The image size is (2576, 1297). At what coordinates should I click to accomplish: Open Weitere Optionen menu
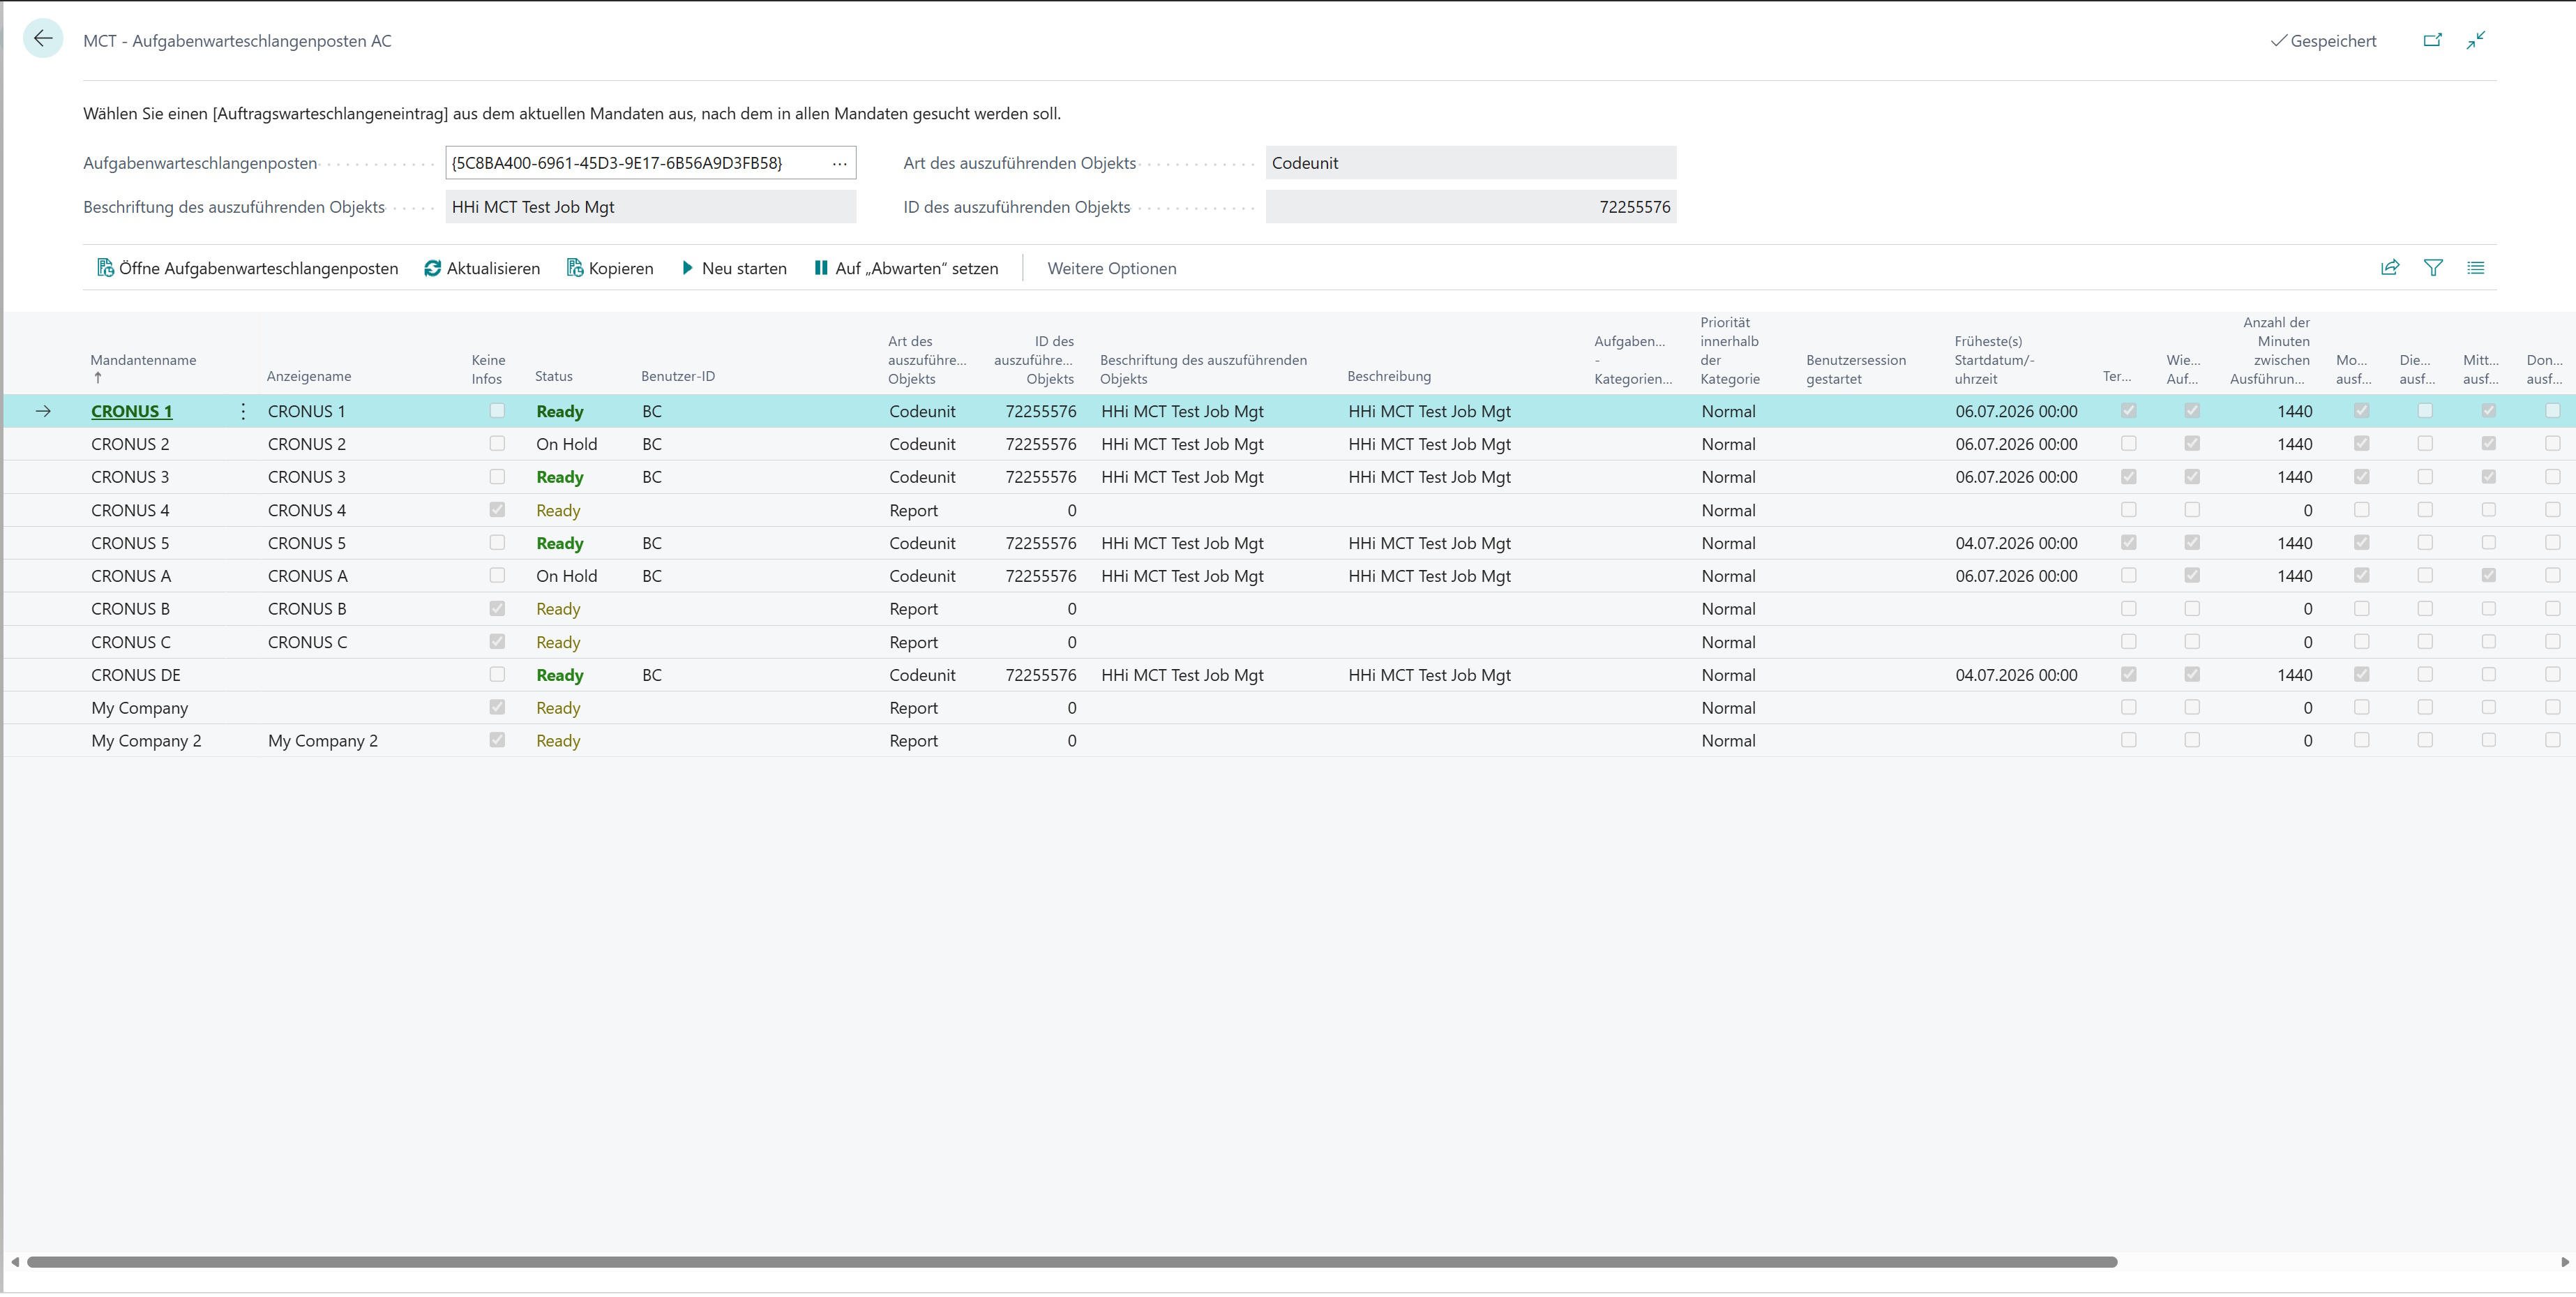pos(1112,268)
